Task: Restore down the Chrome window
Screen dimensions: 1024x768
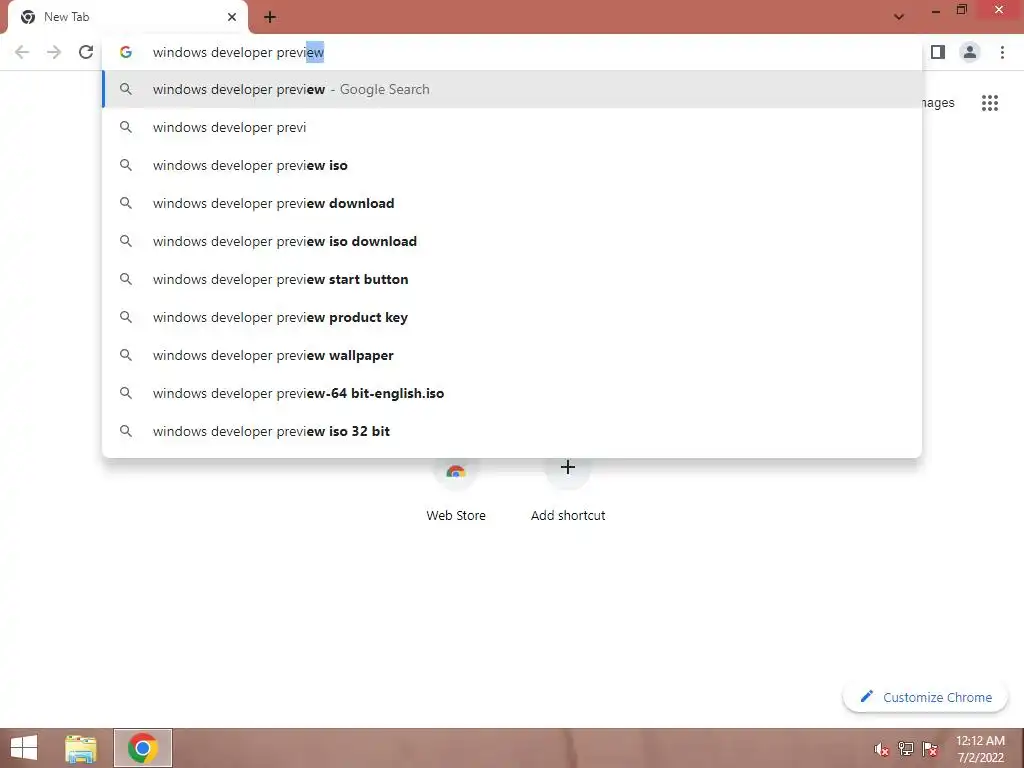Action: click(961, 10)
